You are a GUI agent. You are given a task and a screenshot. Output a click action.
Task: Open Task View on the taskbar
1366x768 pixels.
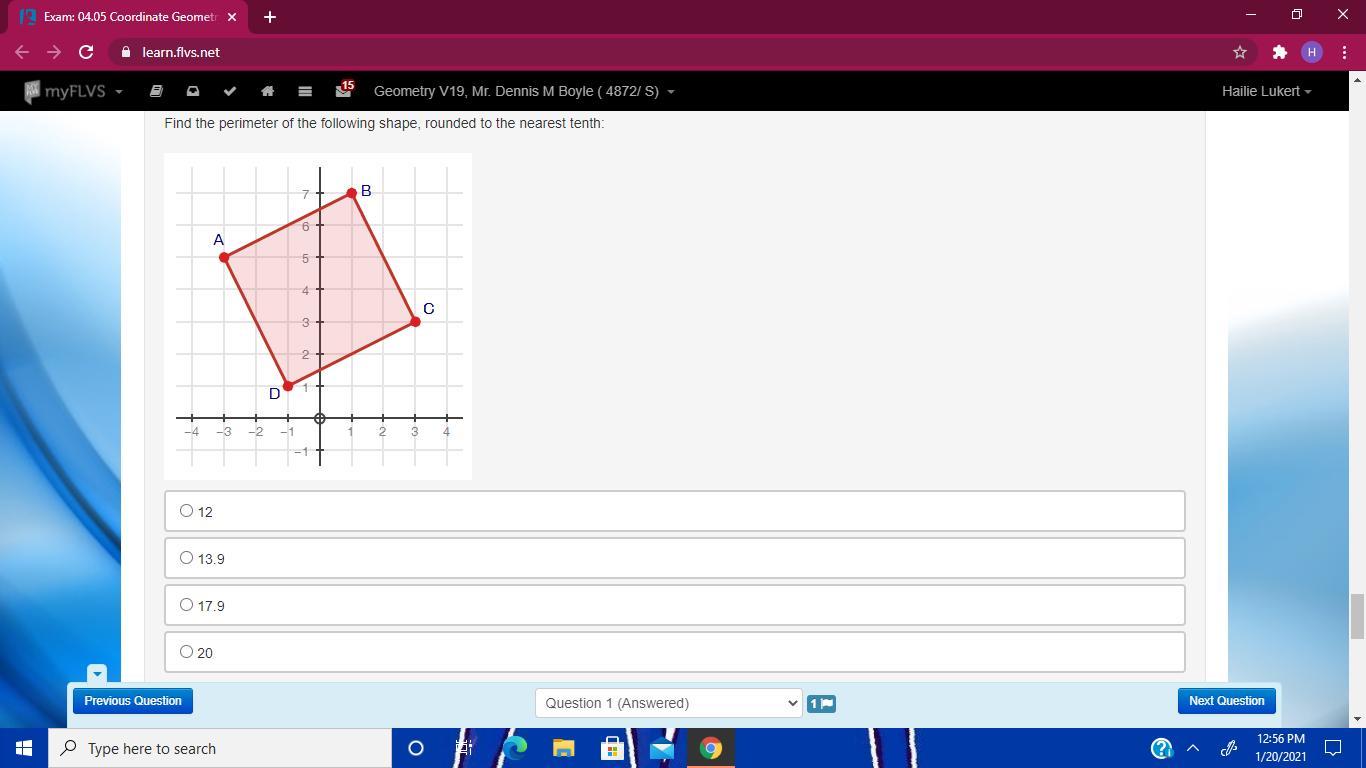464,748
